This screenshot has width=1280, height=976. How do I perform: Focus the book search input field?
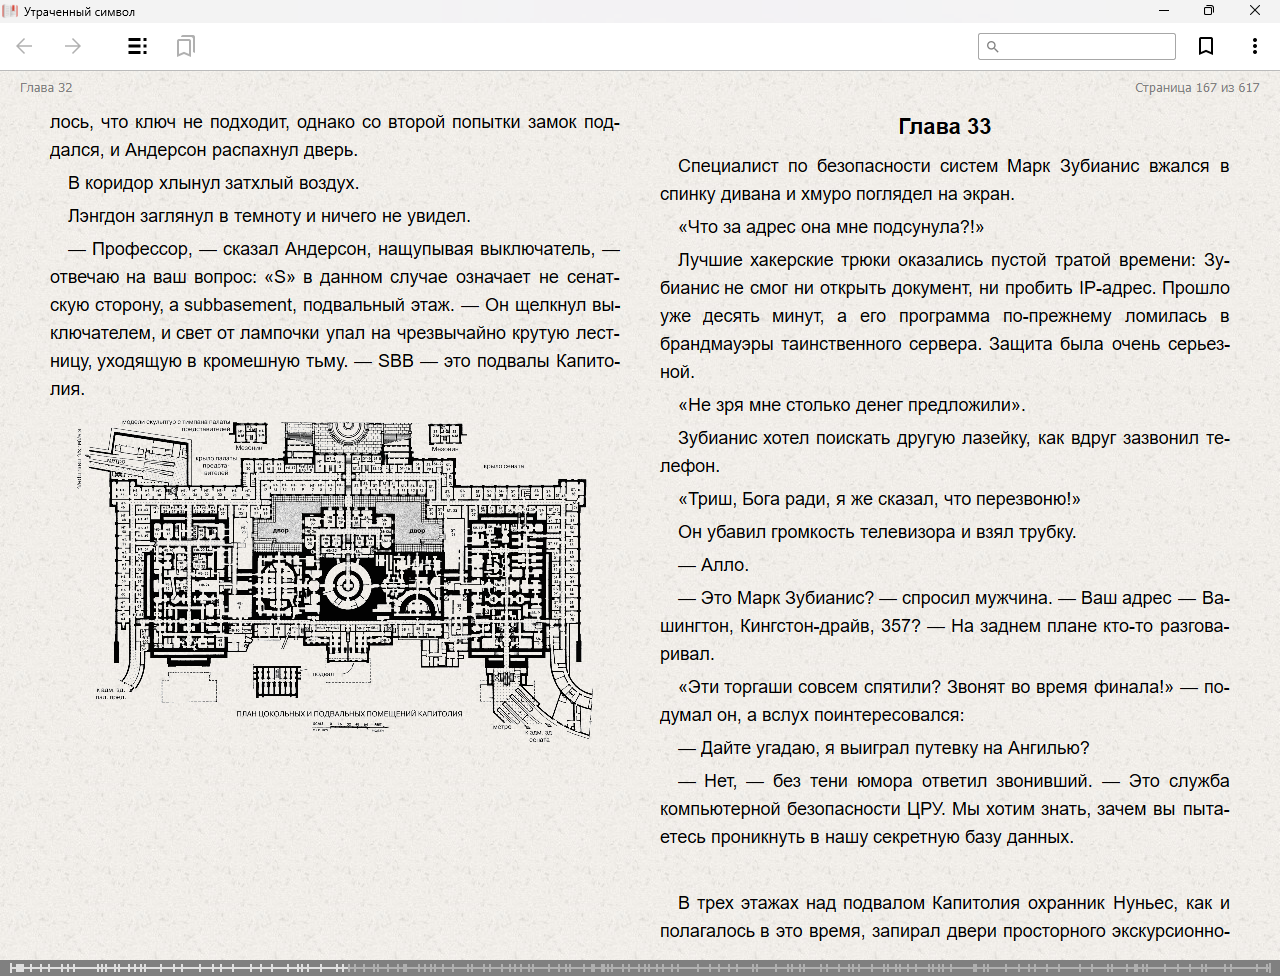1086,46
